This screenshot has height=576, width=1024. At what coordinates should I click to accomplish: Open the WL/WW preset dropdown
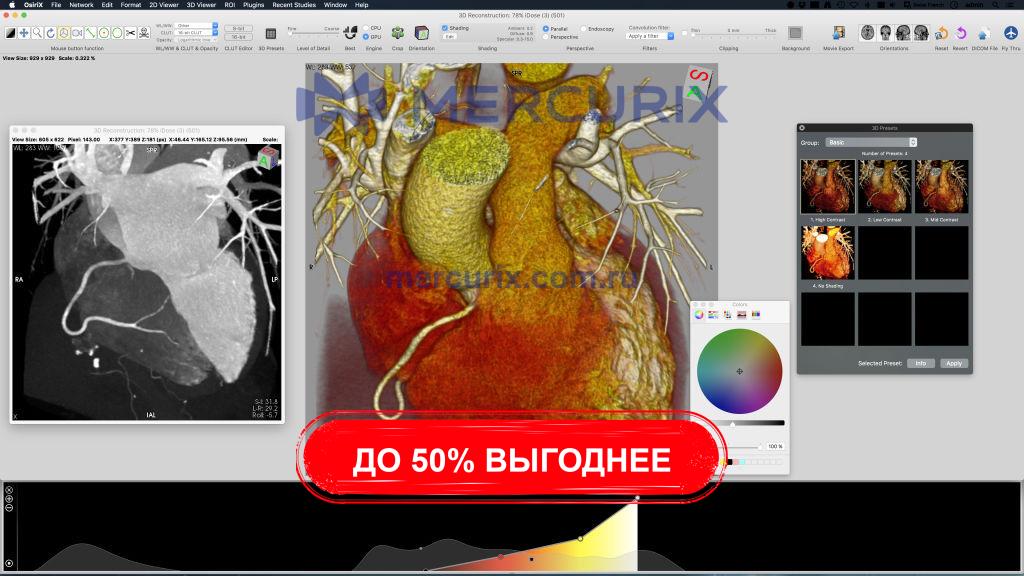(x=197, y=25)
